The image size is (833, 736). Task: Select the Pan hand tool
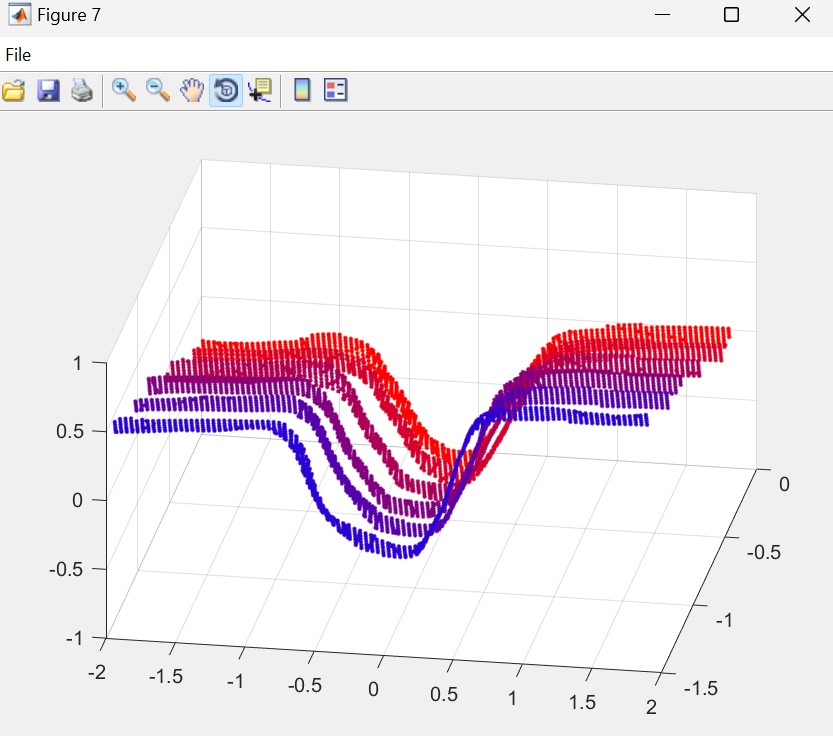(x=191, y=91)
